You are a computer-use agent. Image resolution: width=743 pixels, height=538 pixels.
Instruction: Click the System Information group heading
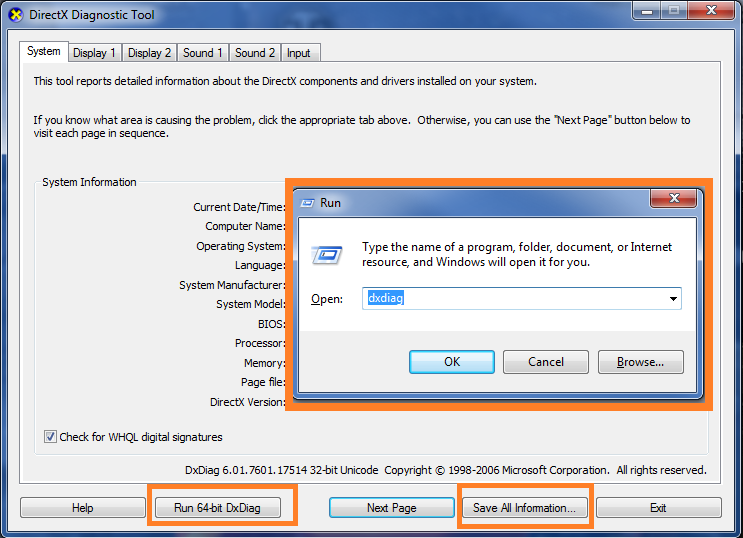pyautogui.click(x=89, y=182)
